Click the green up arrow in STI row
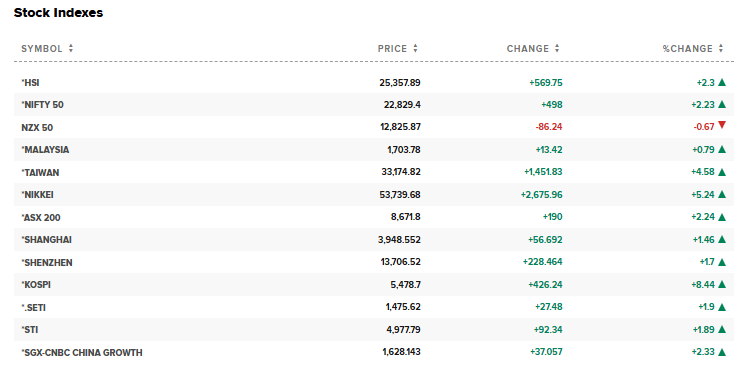Viewport: 742px width, 383px height. click(x=722, y=330)
